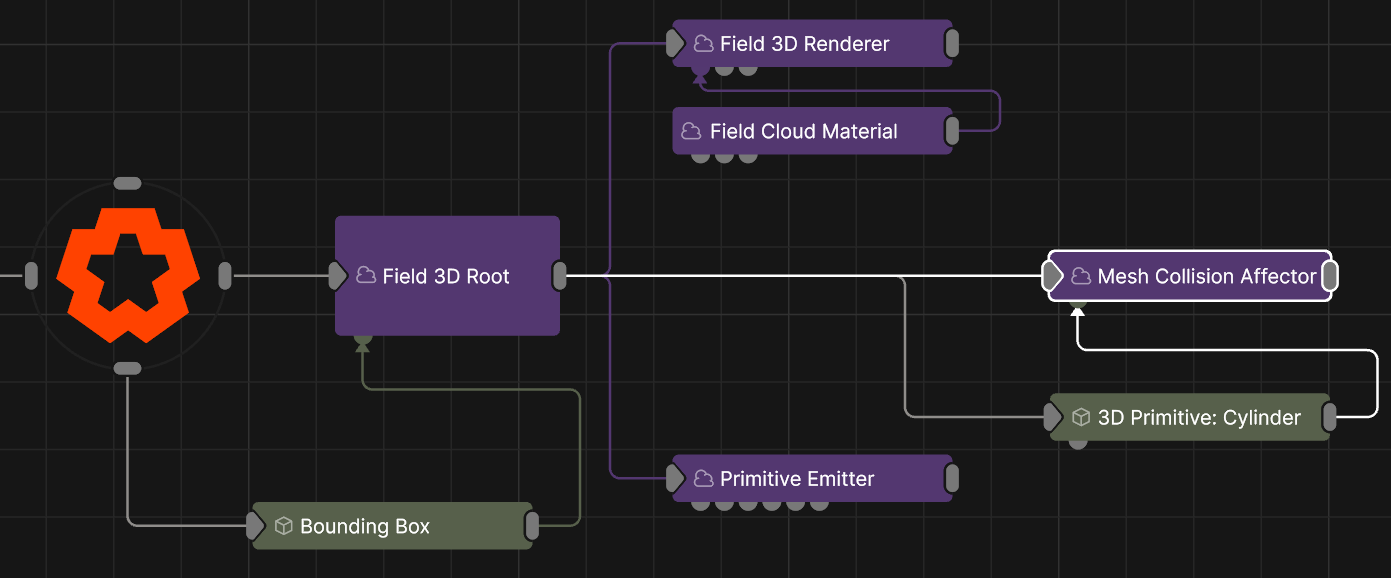
Task: Click right output port of root logo node
Action: pyautogui.click(x=225, y=276)
